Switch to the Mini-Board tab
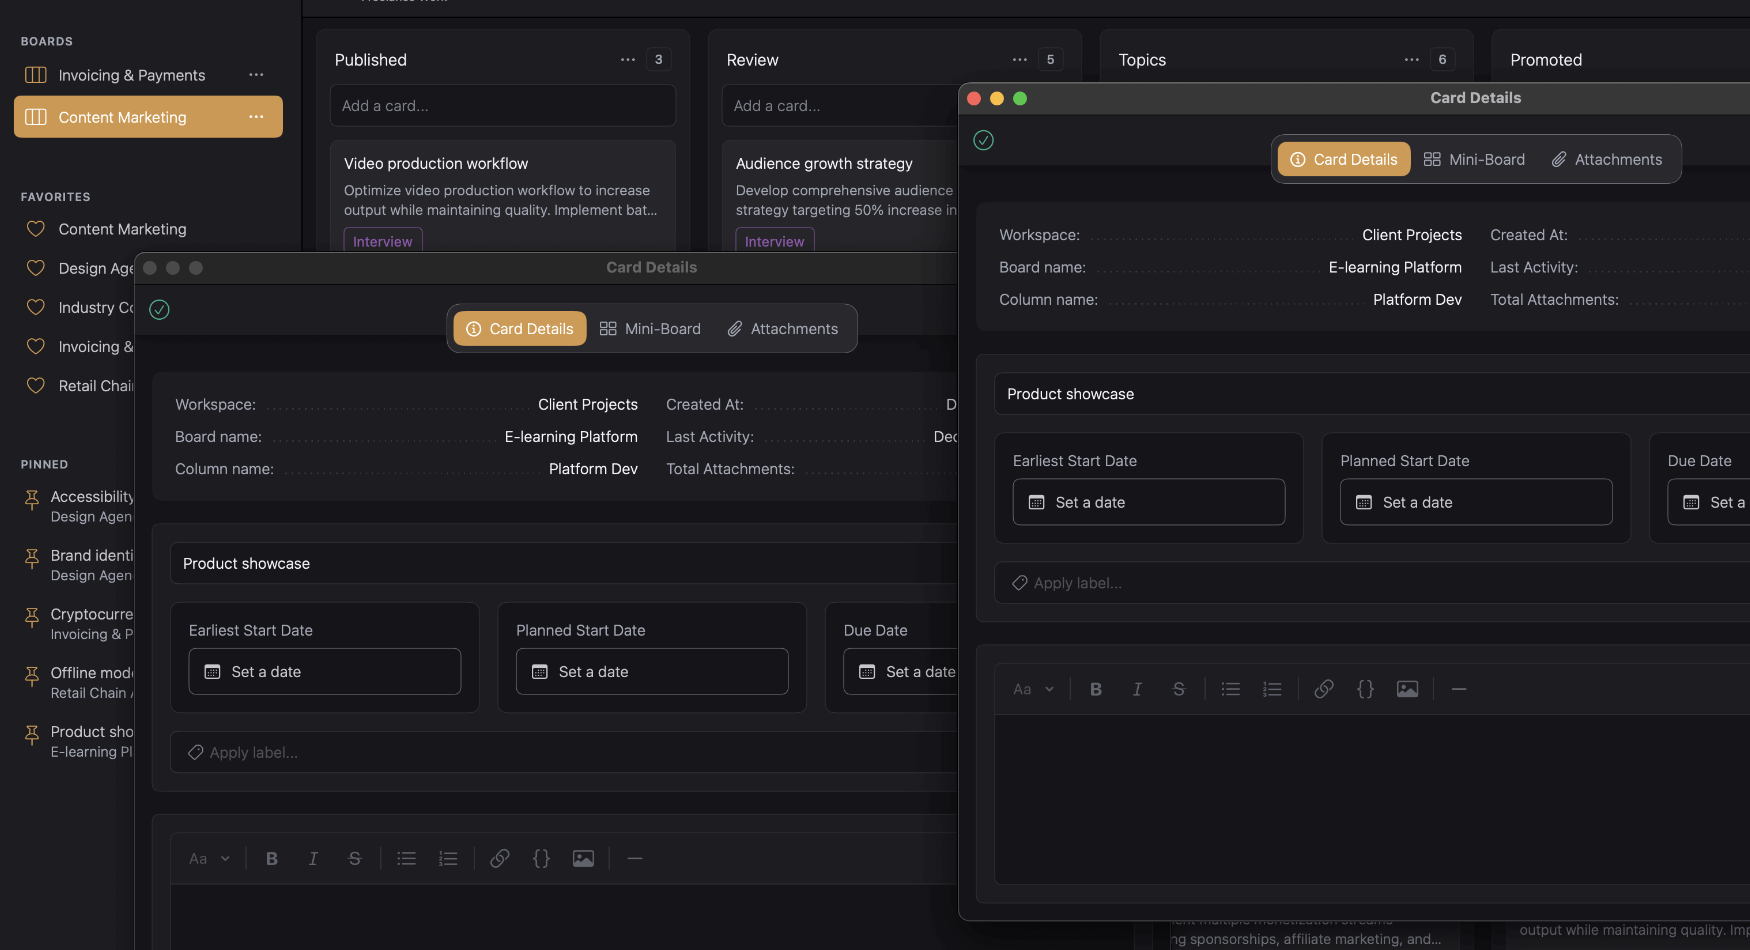 1475,159
